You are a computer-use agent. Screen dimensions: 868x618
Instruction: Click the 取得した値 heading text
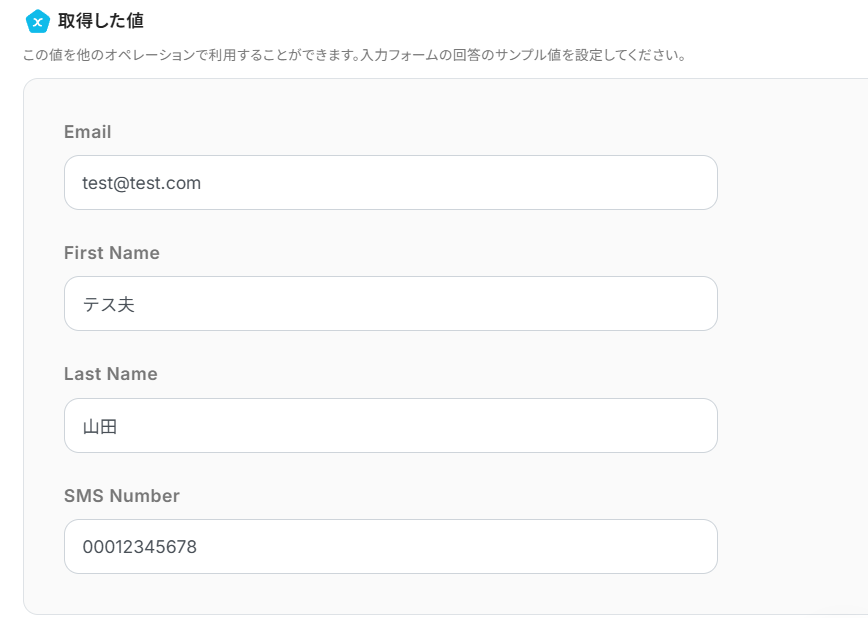[x=100, y=21]
